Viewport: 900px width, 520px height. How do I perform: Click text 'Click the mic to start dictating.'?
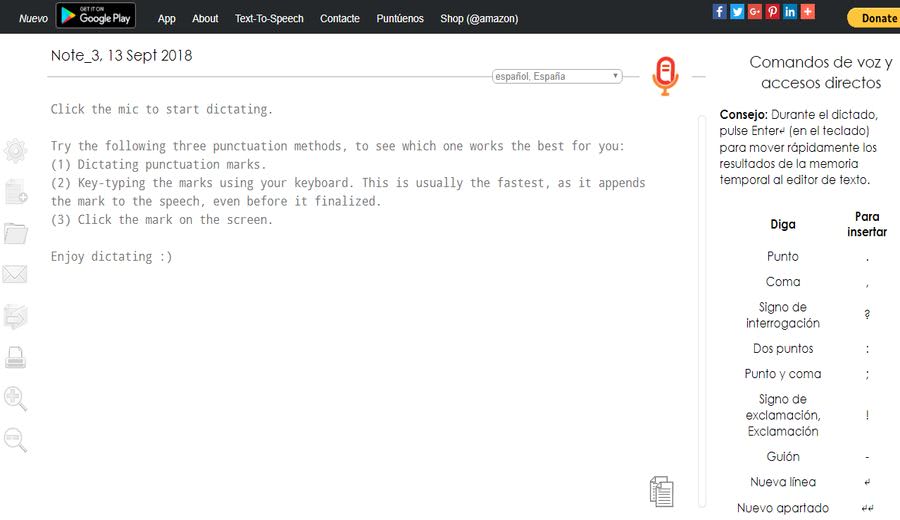(162, 110)
